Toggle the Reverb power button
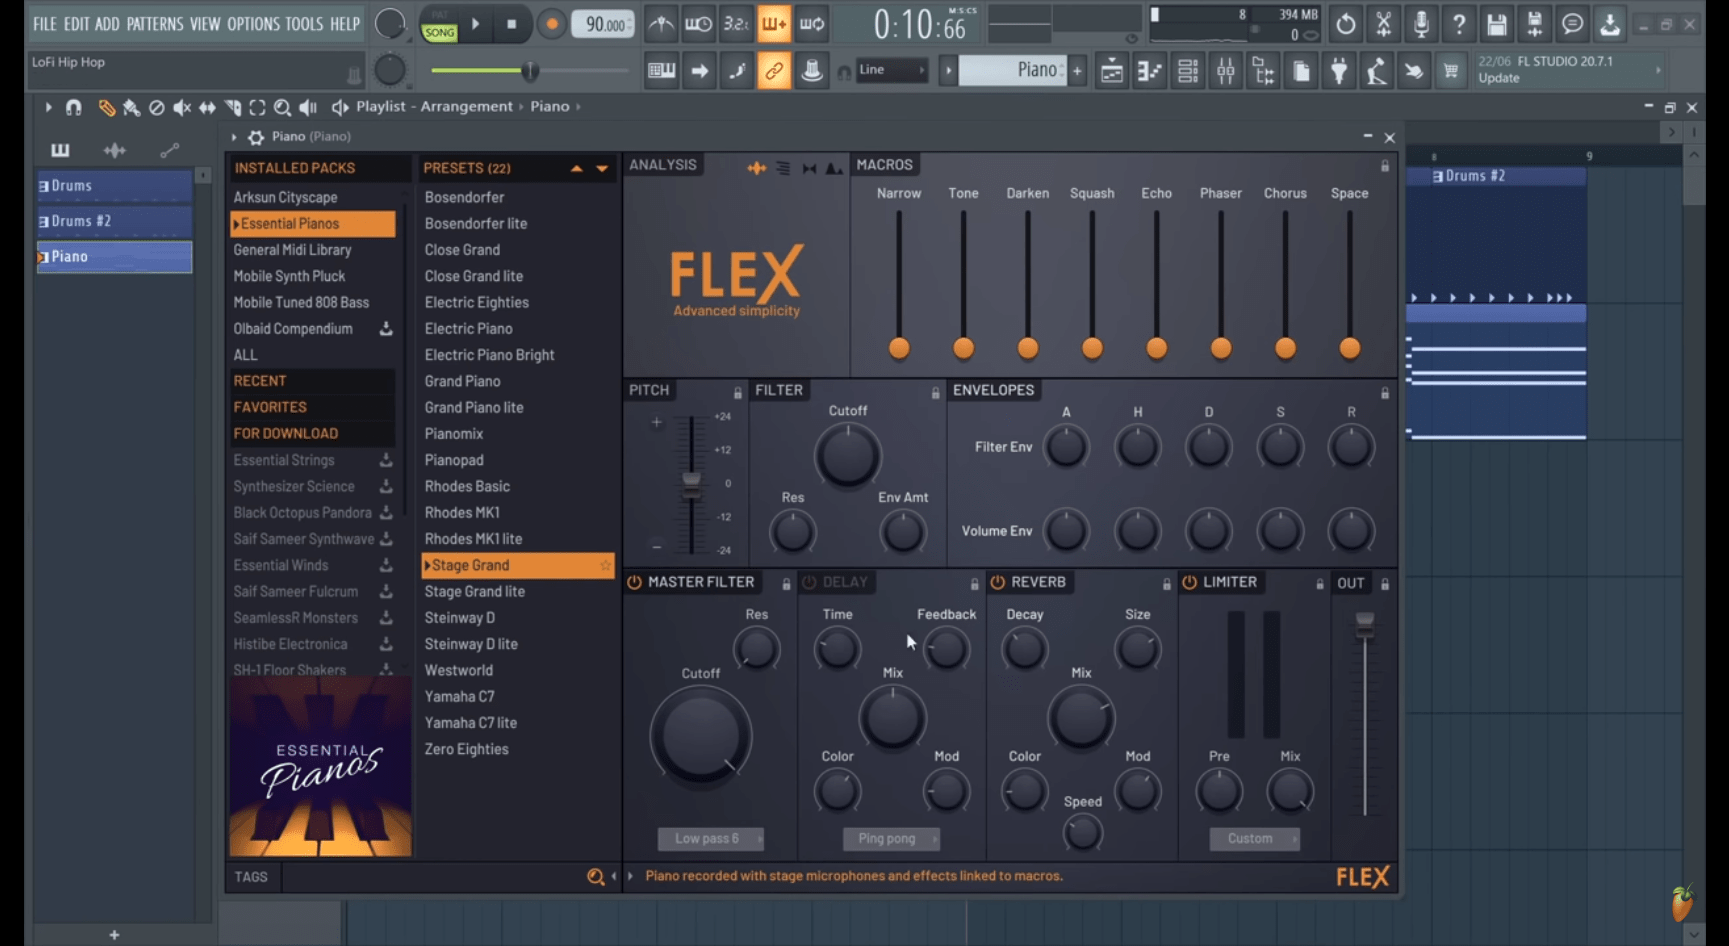The width and height of the screenshot is (1729, 946). [x=997, y=582]
